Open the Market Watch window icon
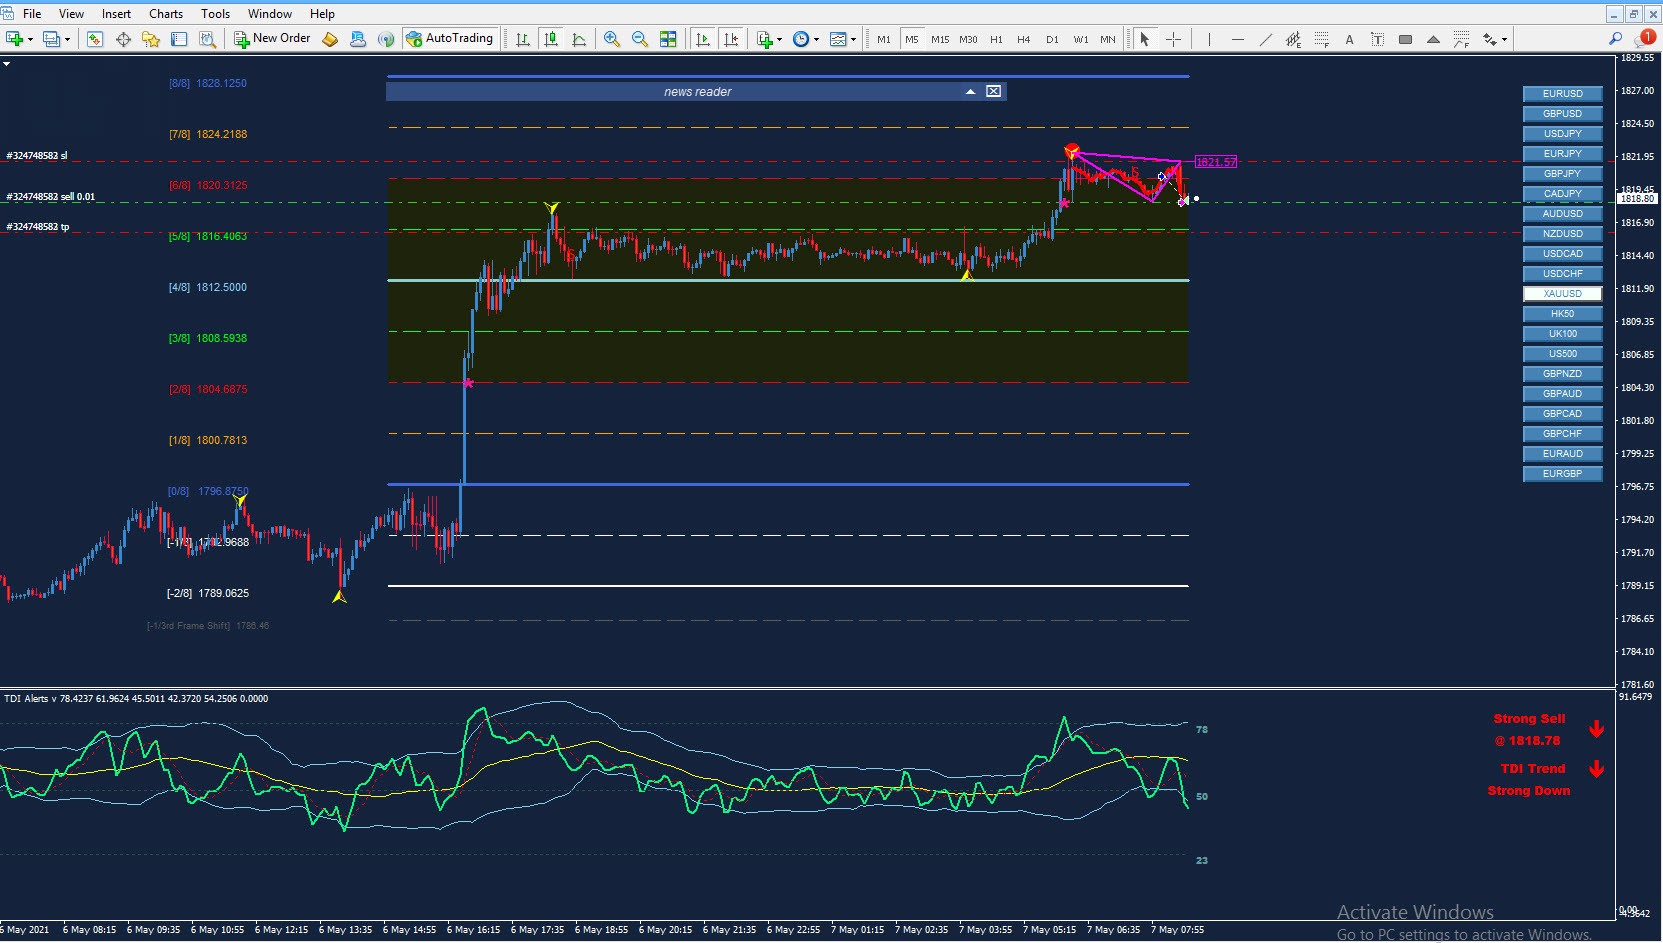 [95, 39]
